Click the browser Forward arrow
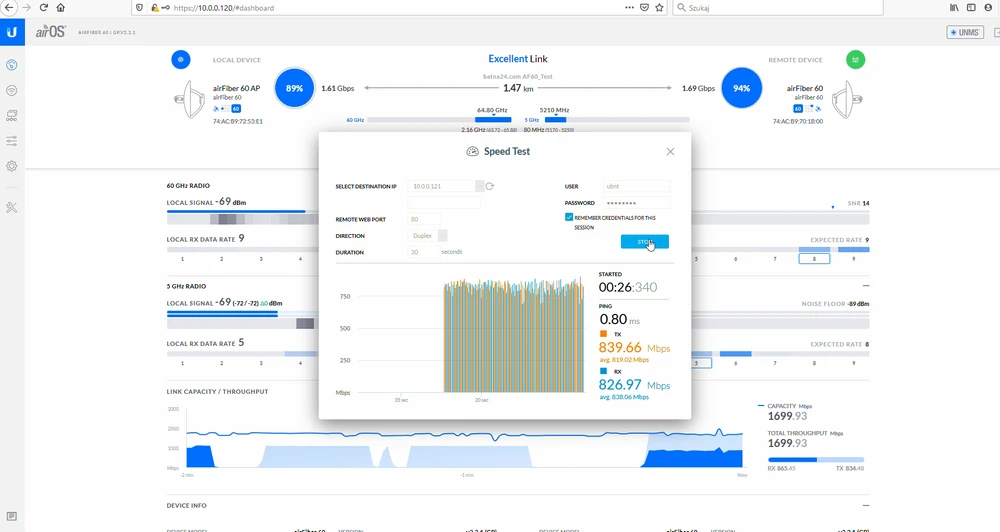 27,8
